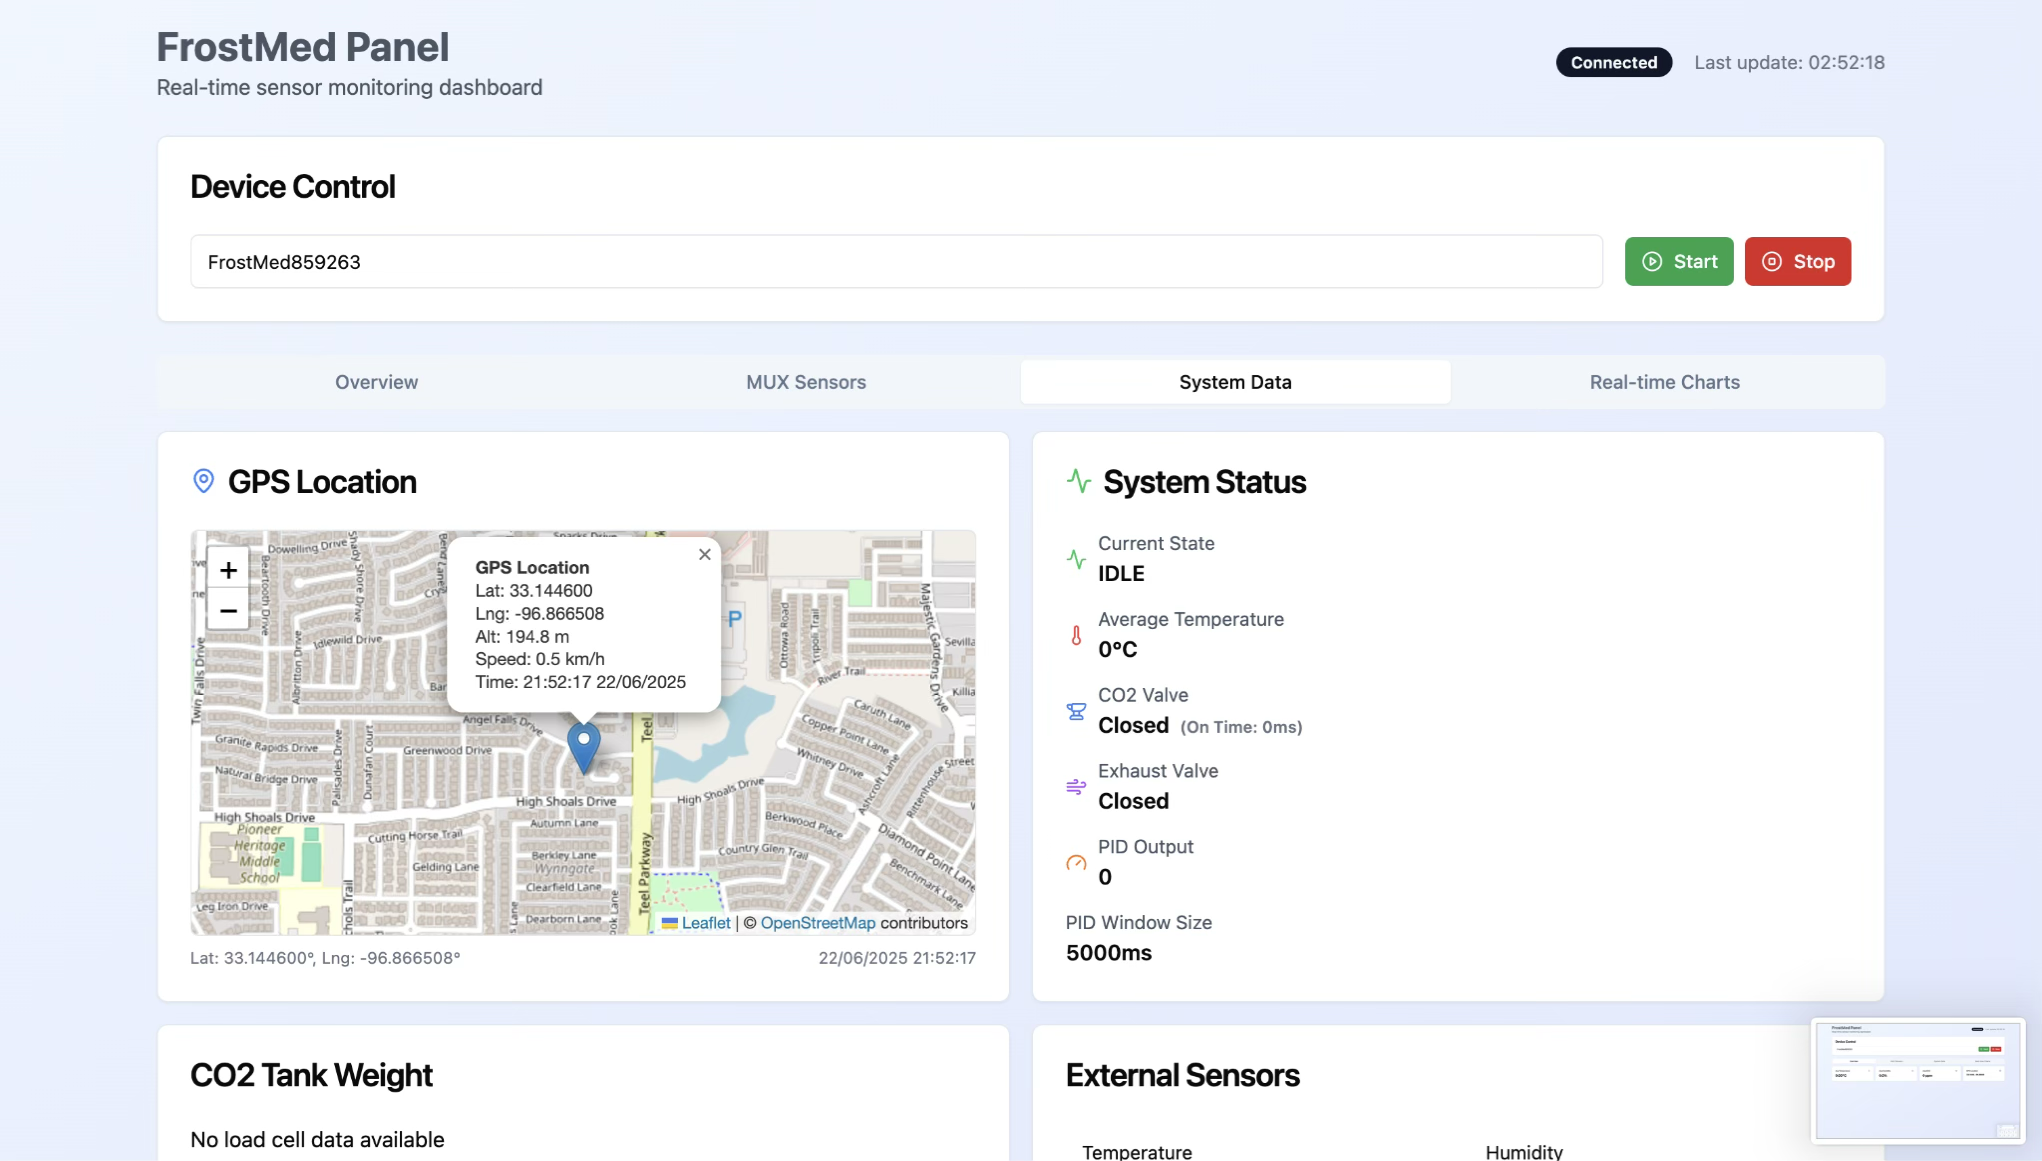Open the MUX Sensors tab
This screenshot has width=2042, height=1161.
806,382
